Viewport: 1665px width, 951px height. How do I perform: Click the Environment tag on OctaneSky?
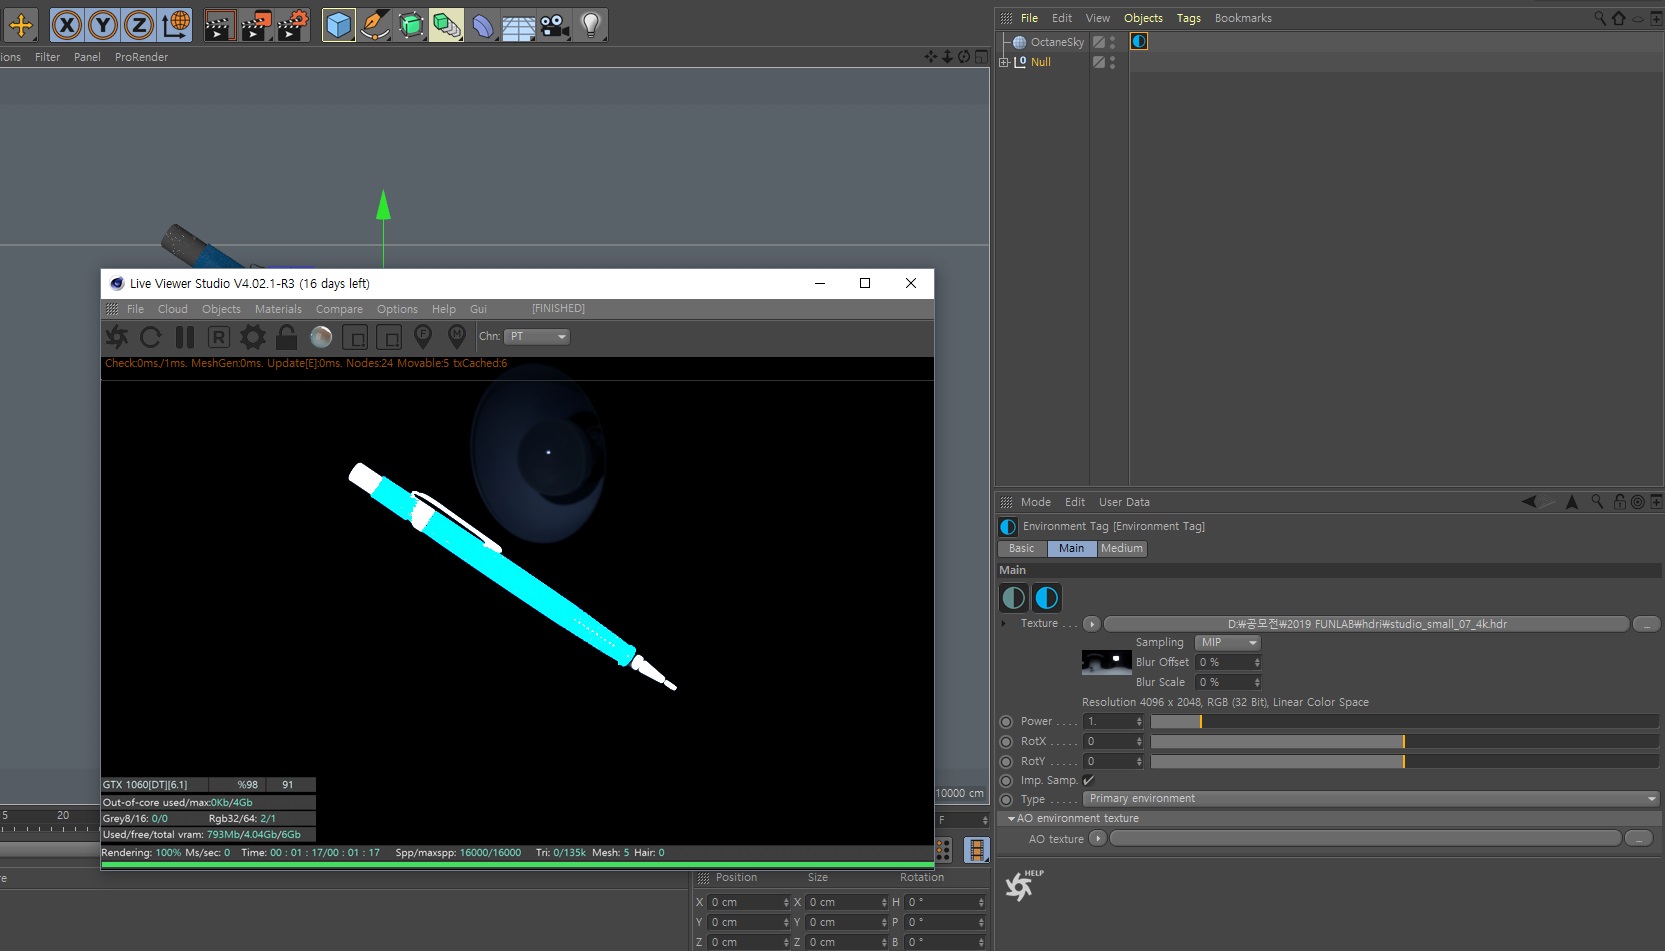1139,41
